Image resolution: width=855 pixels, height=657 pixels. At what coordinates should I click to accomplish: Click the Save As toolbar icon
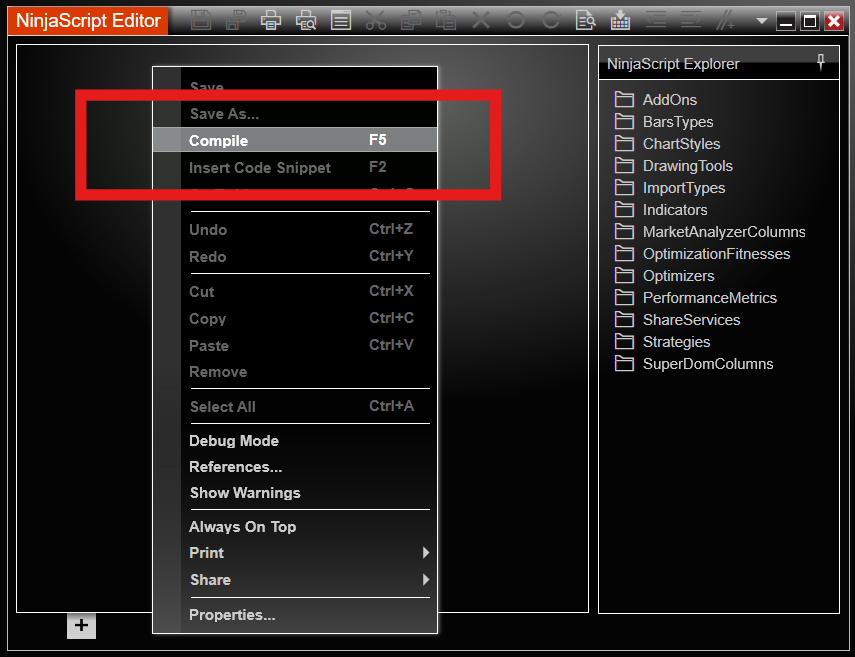tap(236, 20)
